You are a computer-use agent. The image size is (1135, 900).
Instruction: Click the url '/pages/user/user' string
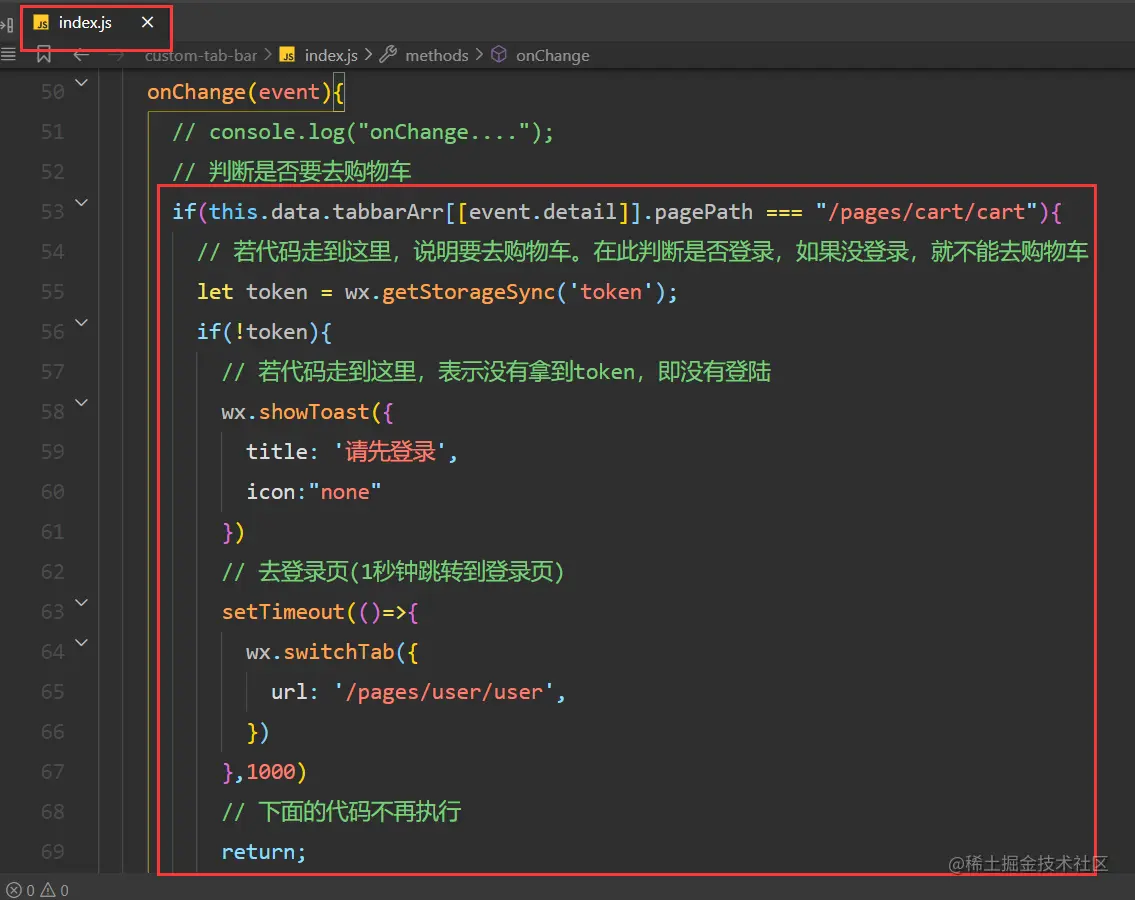444,692
